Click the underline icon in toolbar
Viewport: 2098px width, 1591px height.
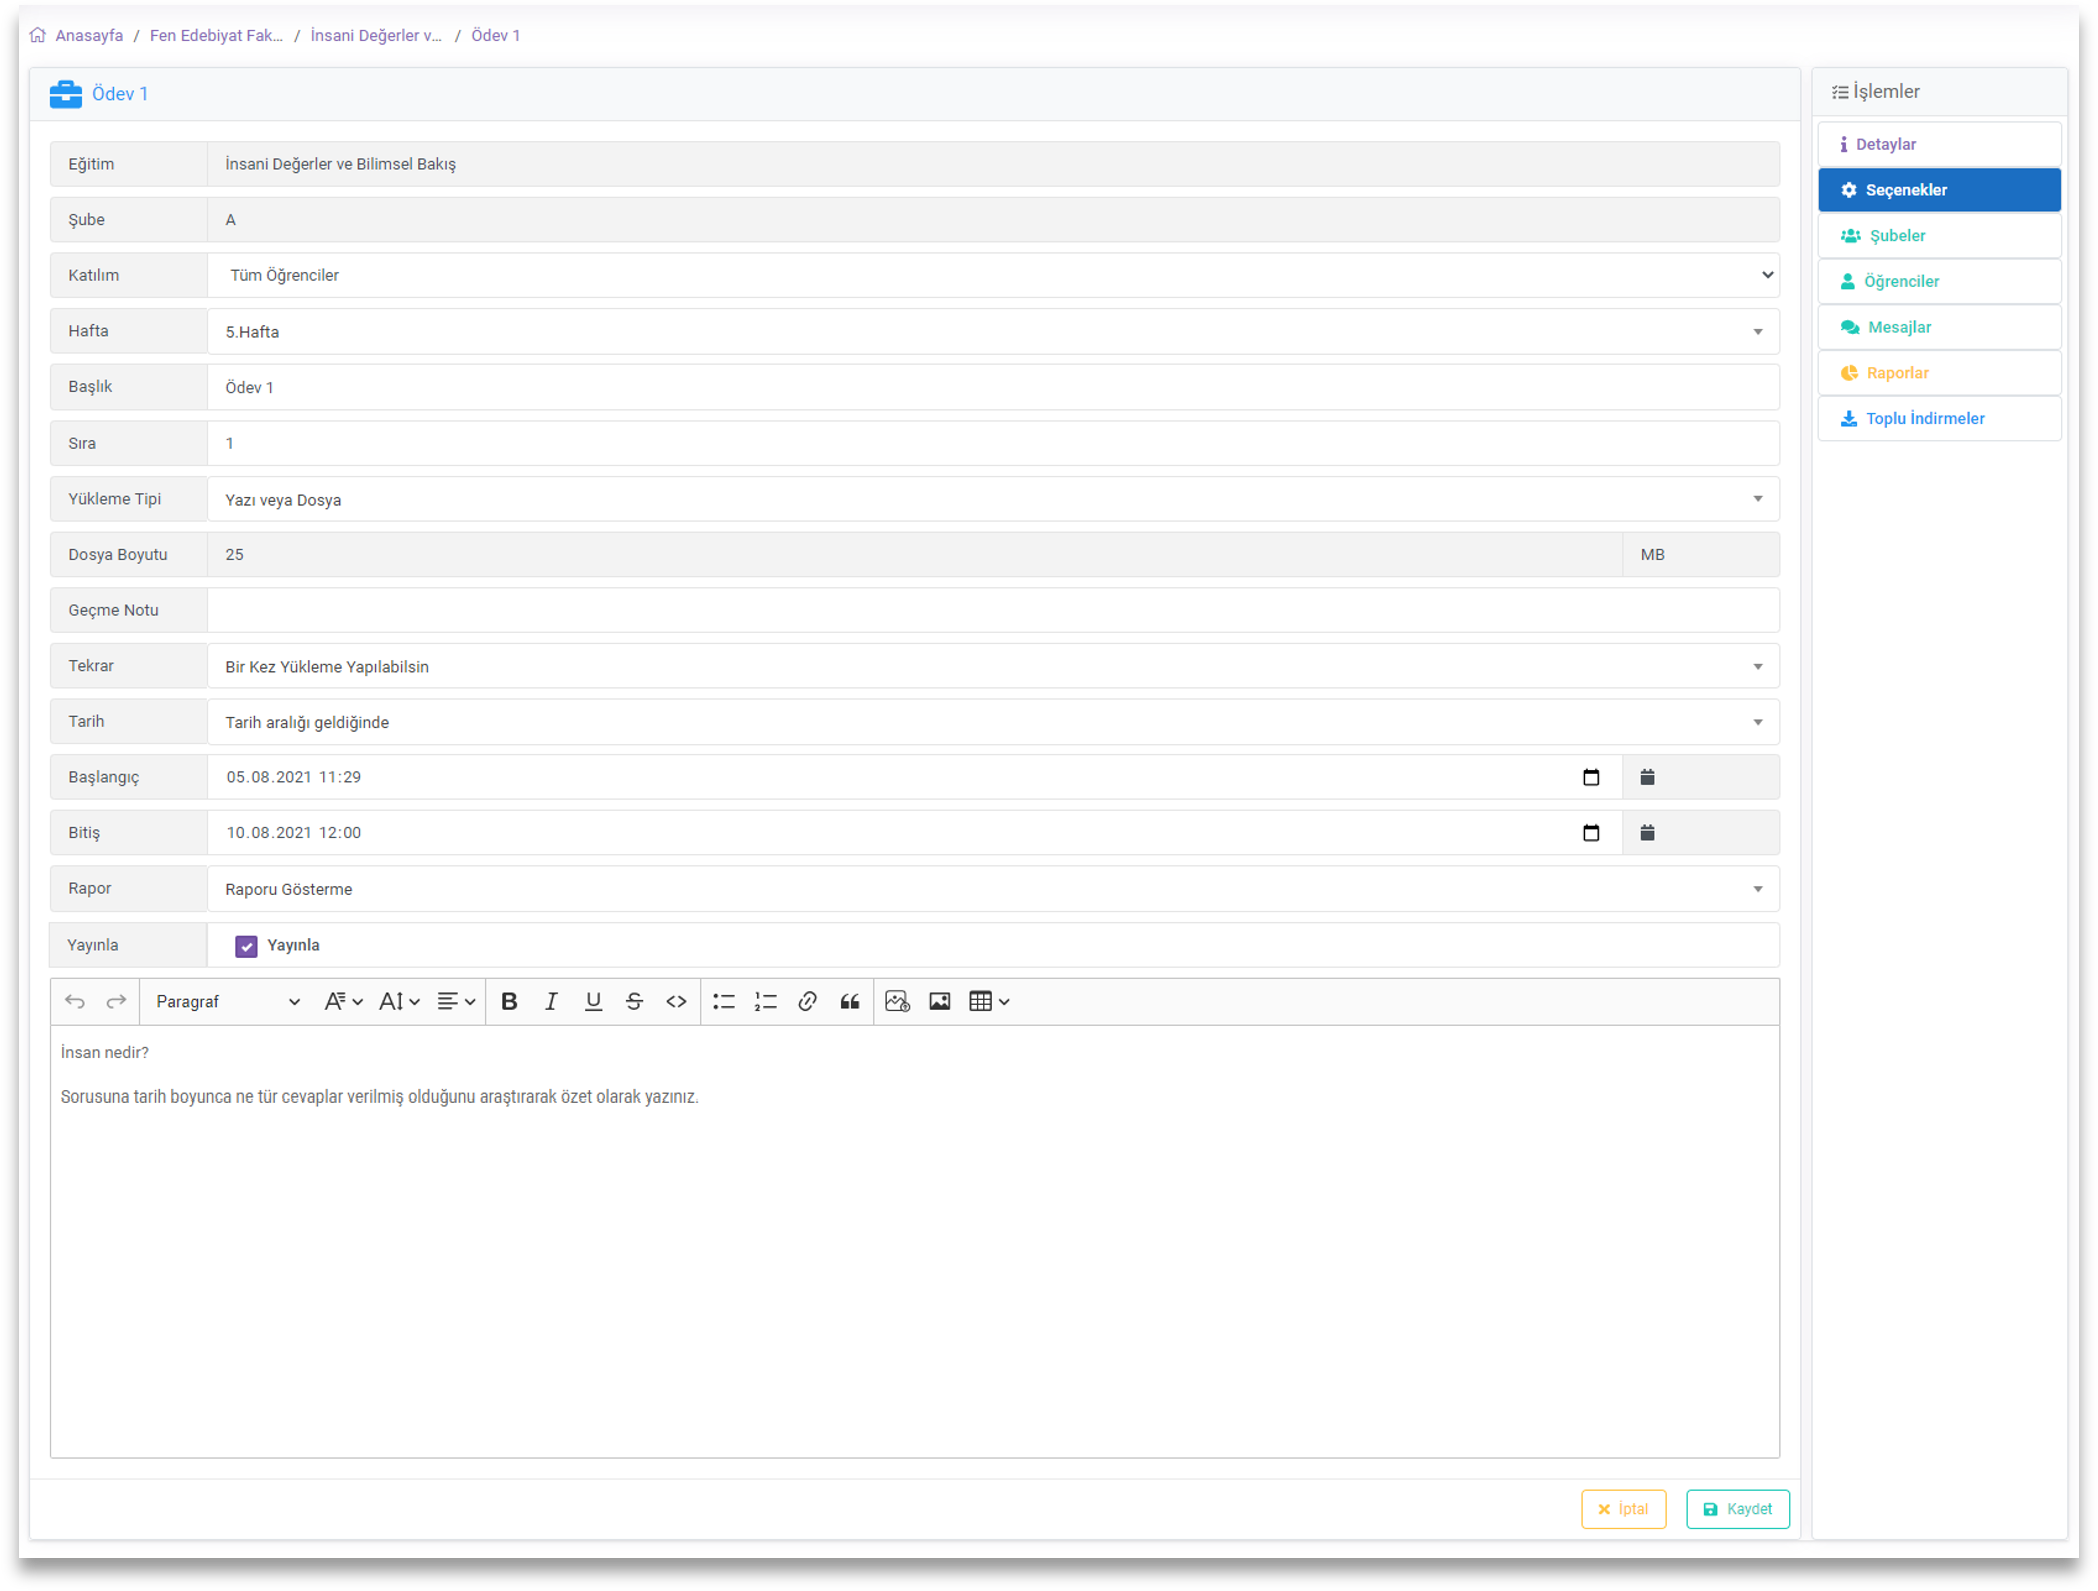tap(593, 1001)
